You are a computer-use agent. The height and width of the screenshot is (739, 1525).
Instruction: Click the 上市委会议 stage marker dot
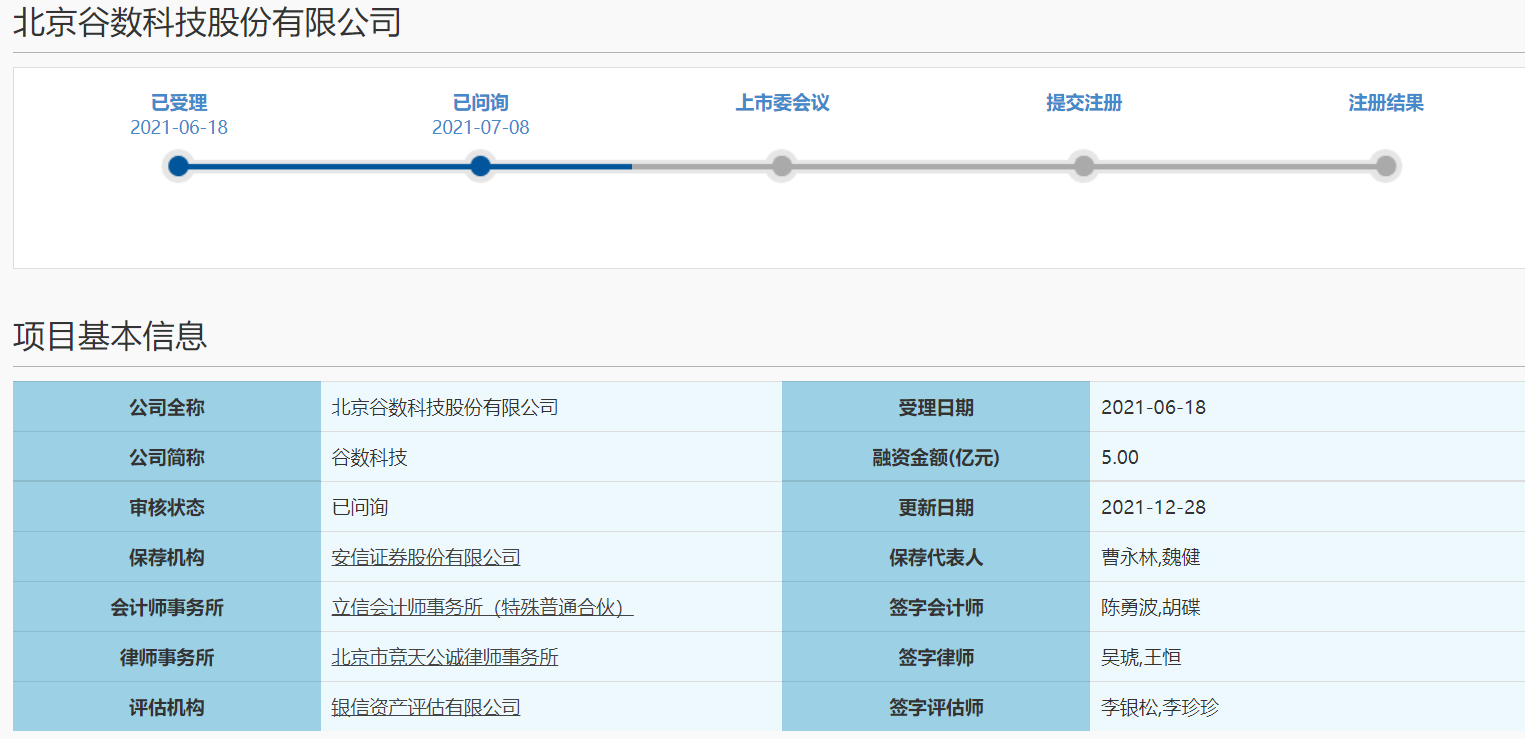click(782, 166)
